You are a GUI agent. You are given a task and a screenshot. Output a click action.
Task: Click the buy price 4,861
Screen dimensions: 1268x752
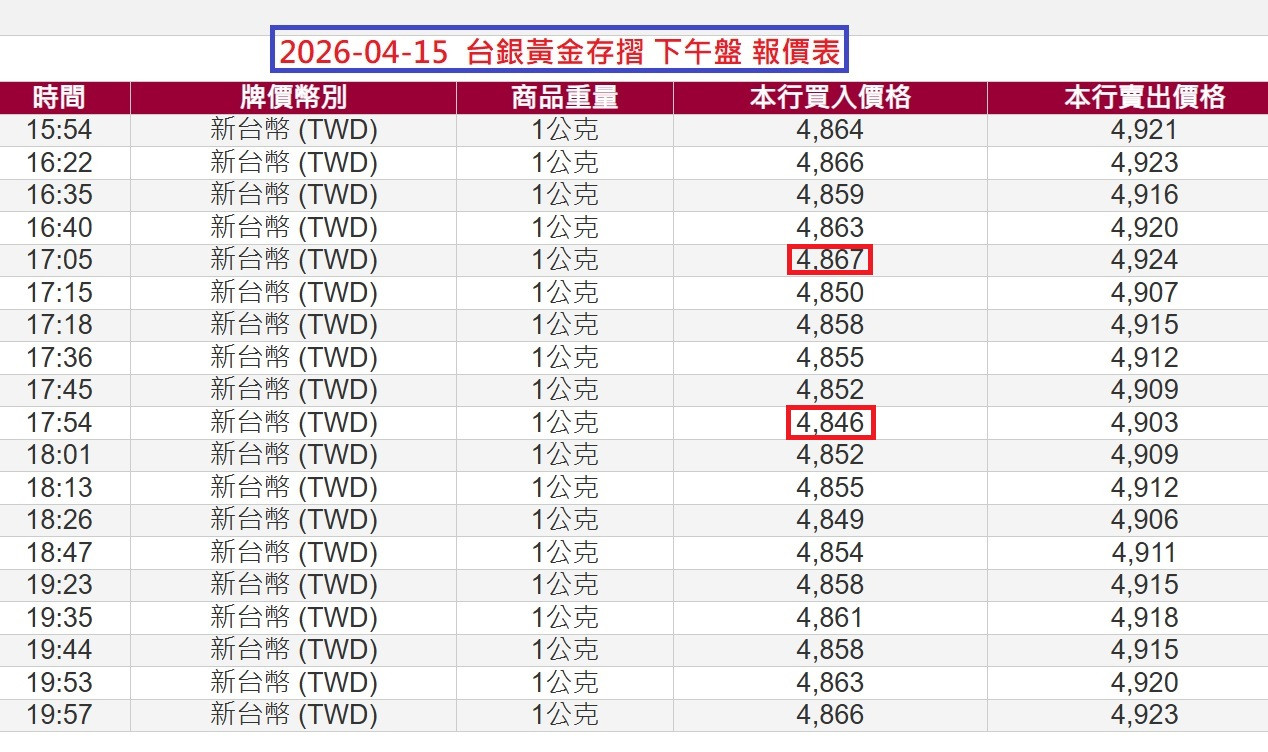pyautogui.click(x=830, y=618)
